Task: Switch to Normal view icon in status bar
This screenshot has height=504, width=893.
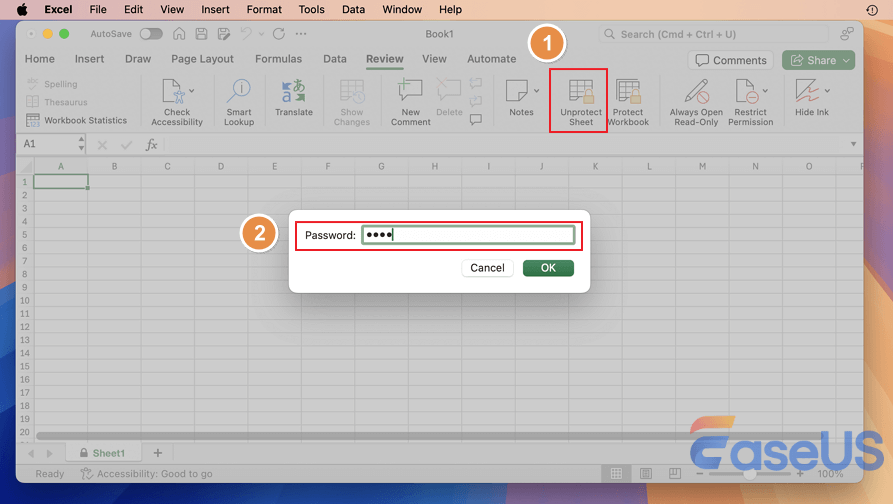Action: (616, 473)
